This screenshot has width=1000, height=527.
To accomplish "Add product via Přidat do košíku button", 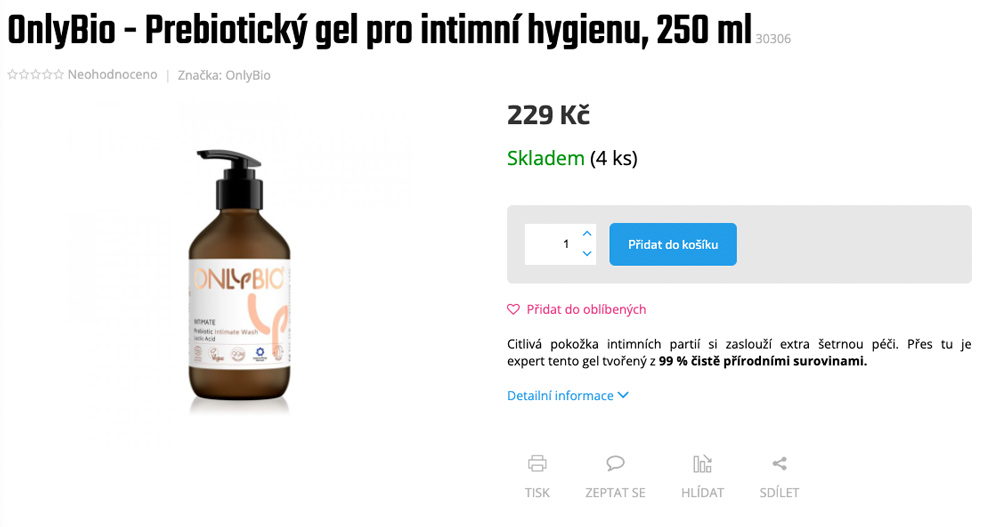I will pos(673,244).
